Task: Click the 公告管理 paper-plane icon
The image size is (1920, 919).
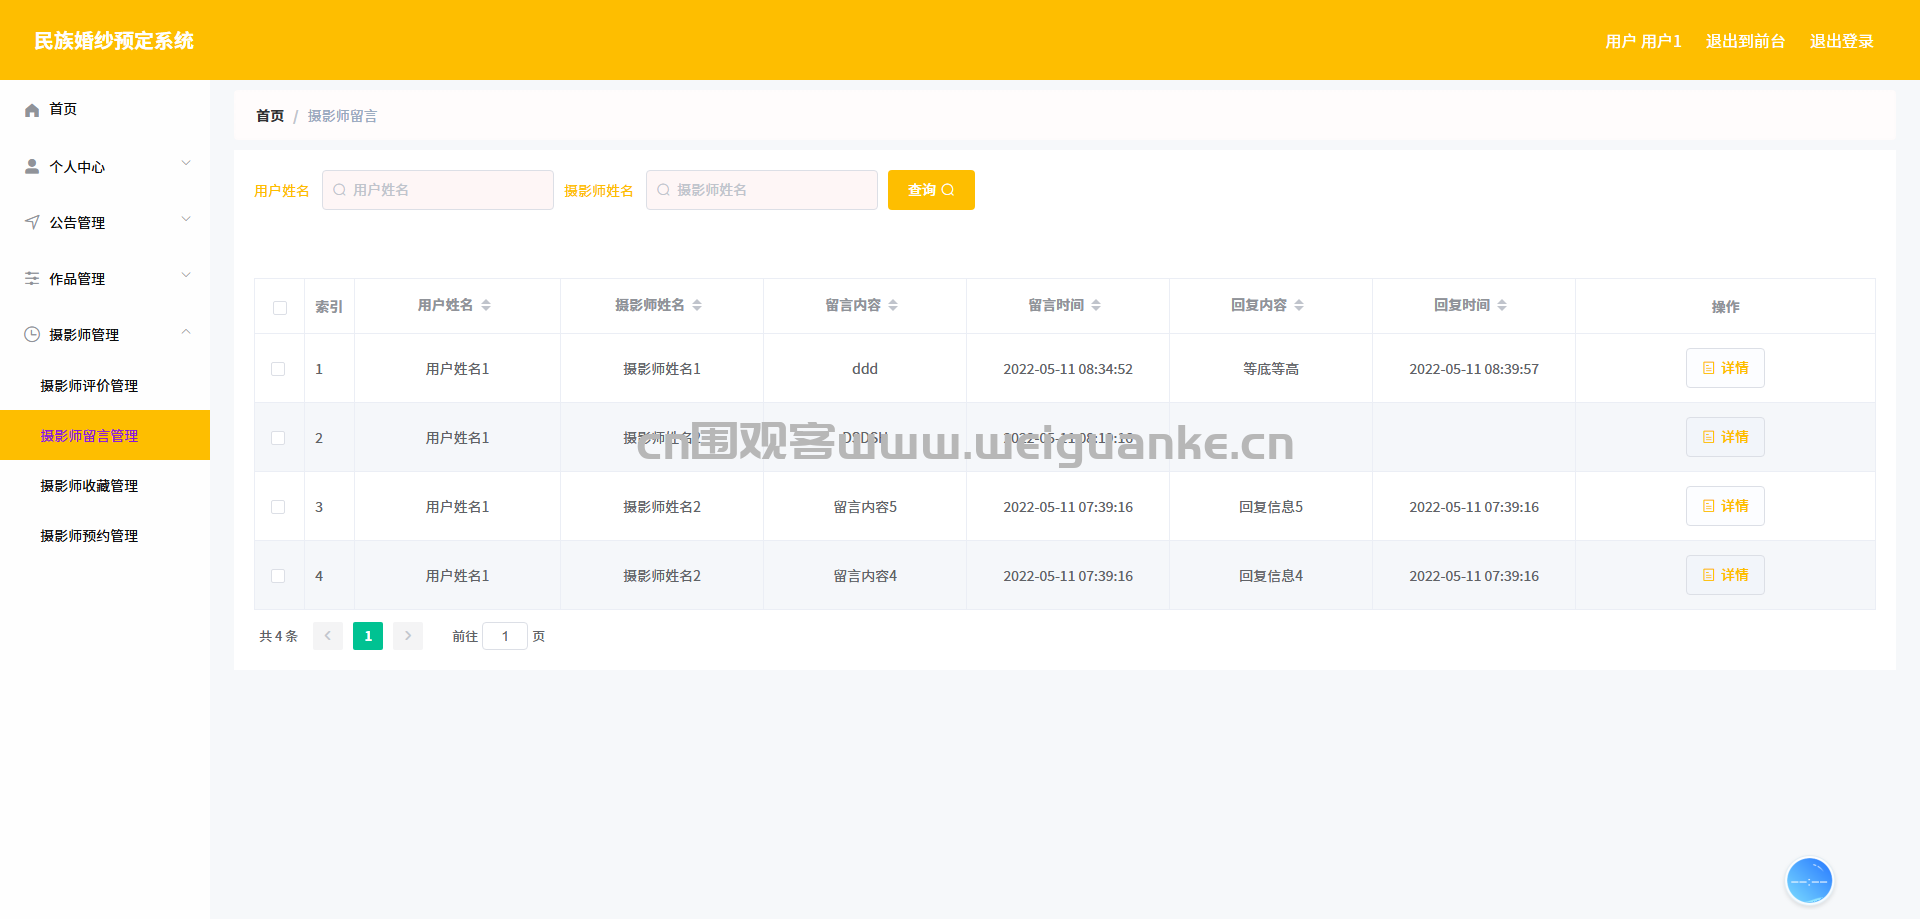Action: [x=32, y=222]
